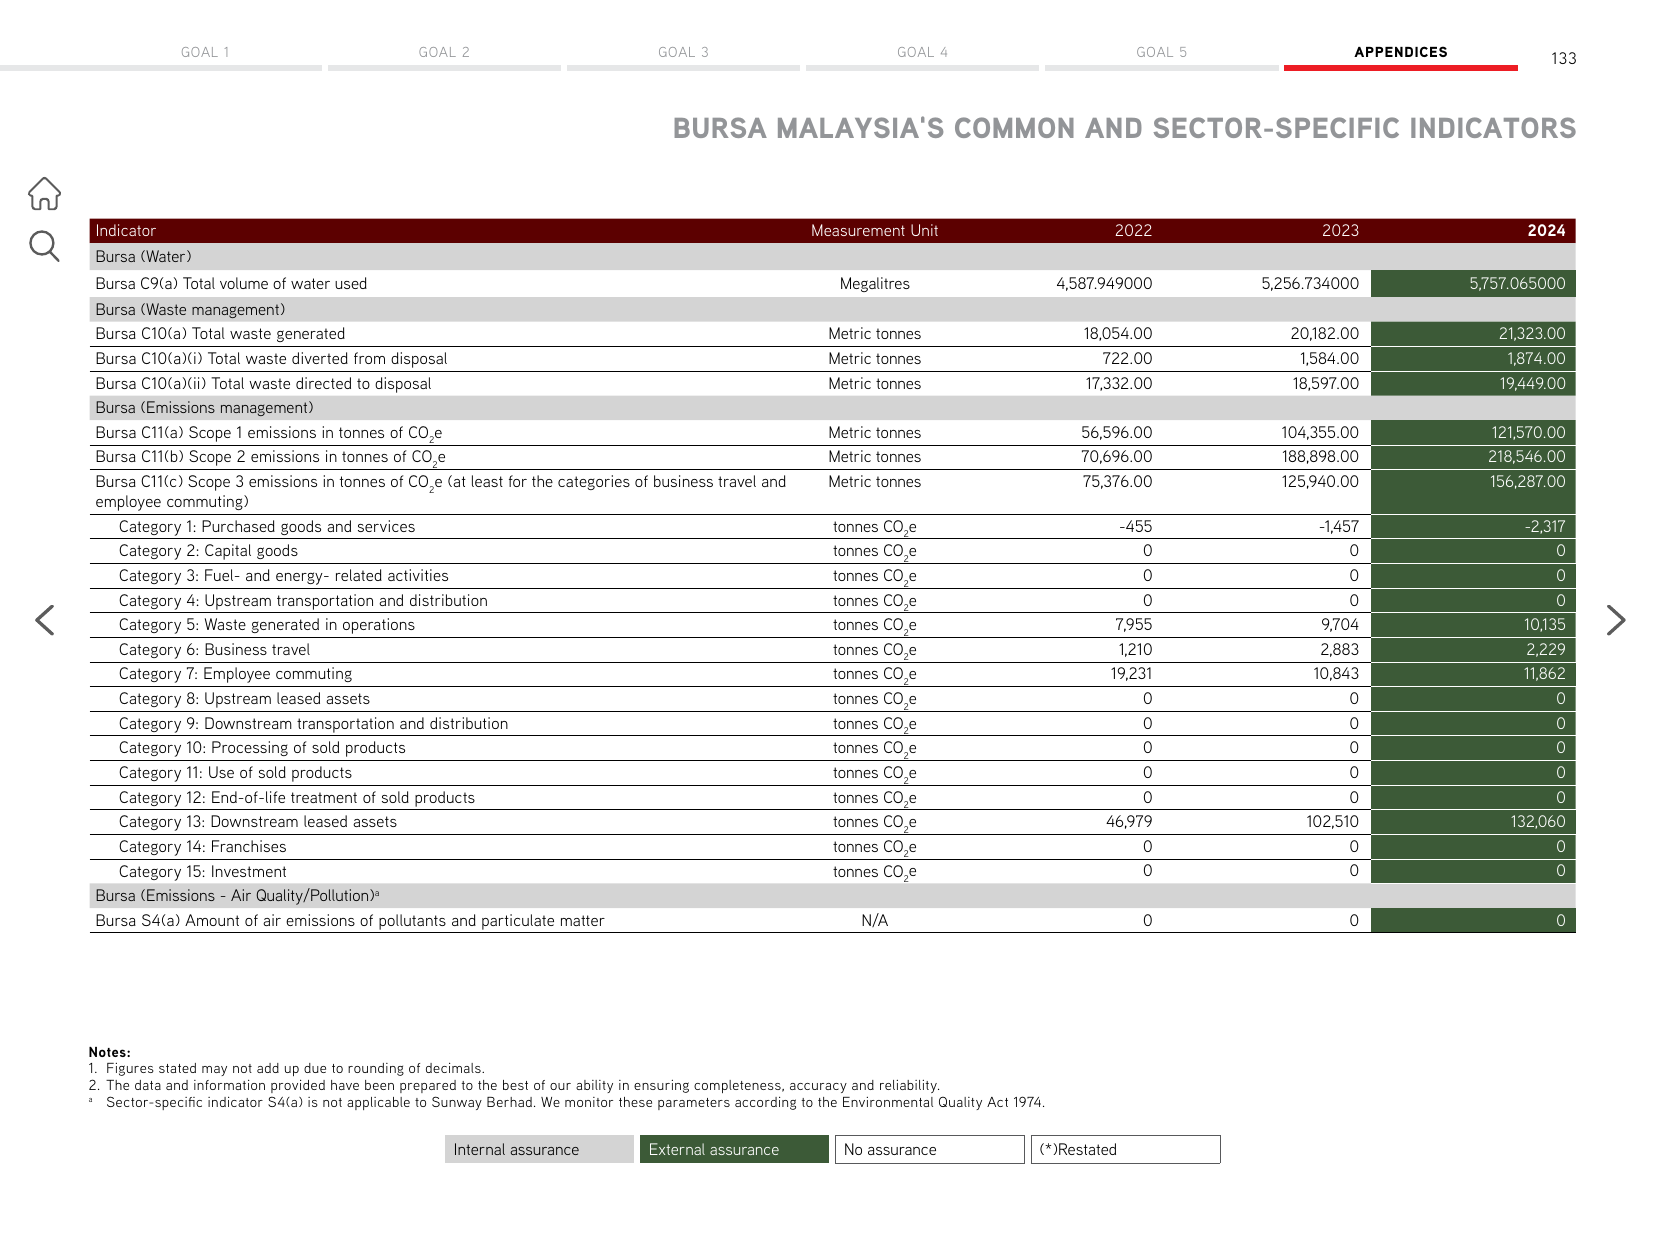Viewport: 1654px width, 1241px height.
Task: Click the 2022 column header
Action: tap(1133, 231)
